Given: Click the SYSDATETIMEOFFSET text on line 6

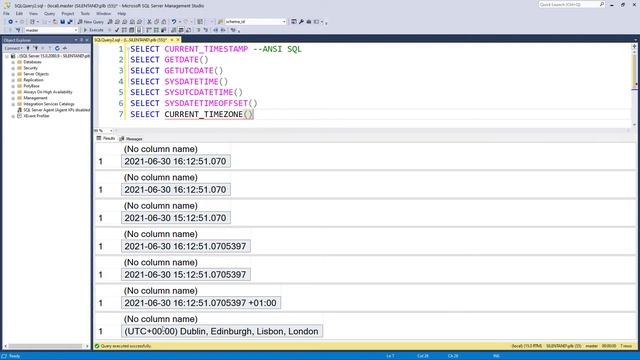Looking at the screenshot, I should click(x=206, y=103).
